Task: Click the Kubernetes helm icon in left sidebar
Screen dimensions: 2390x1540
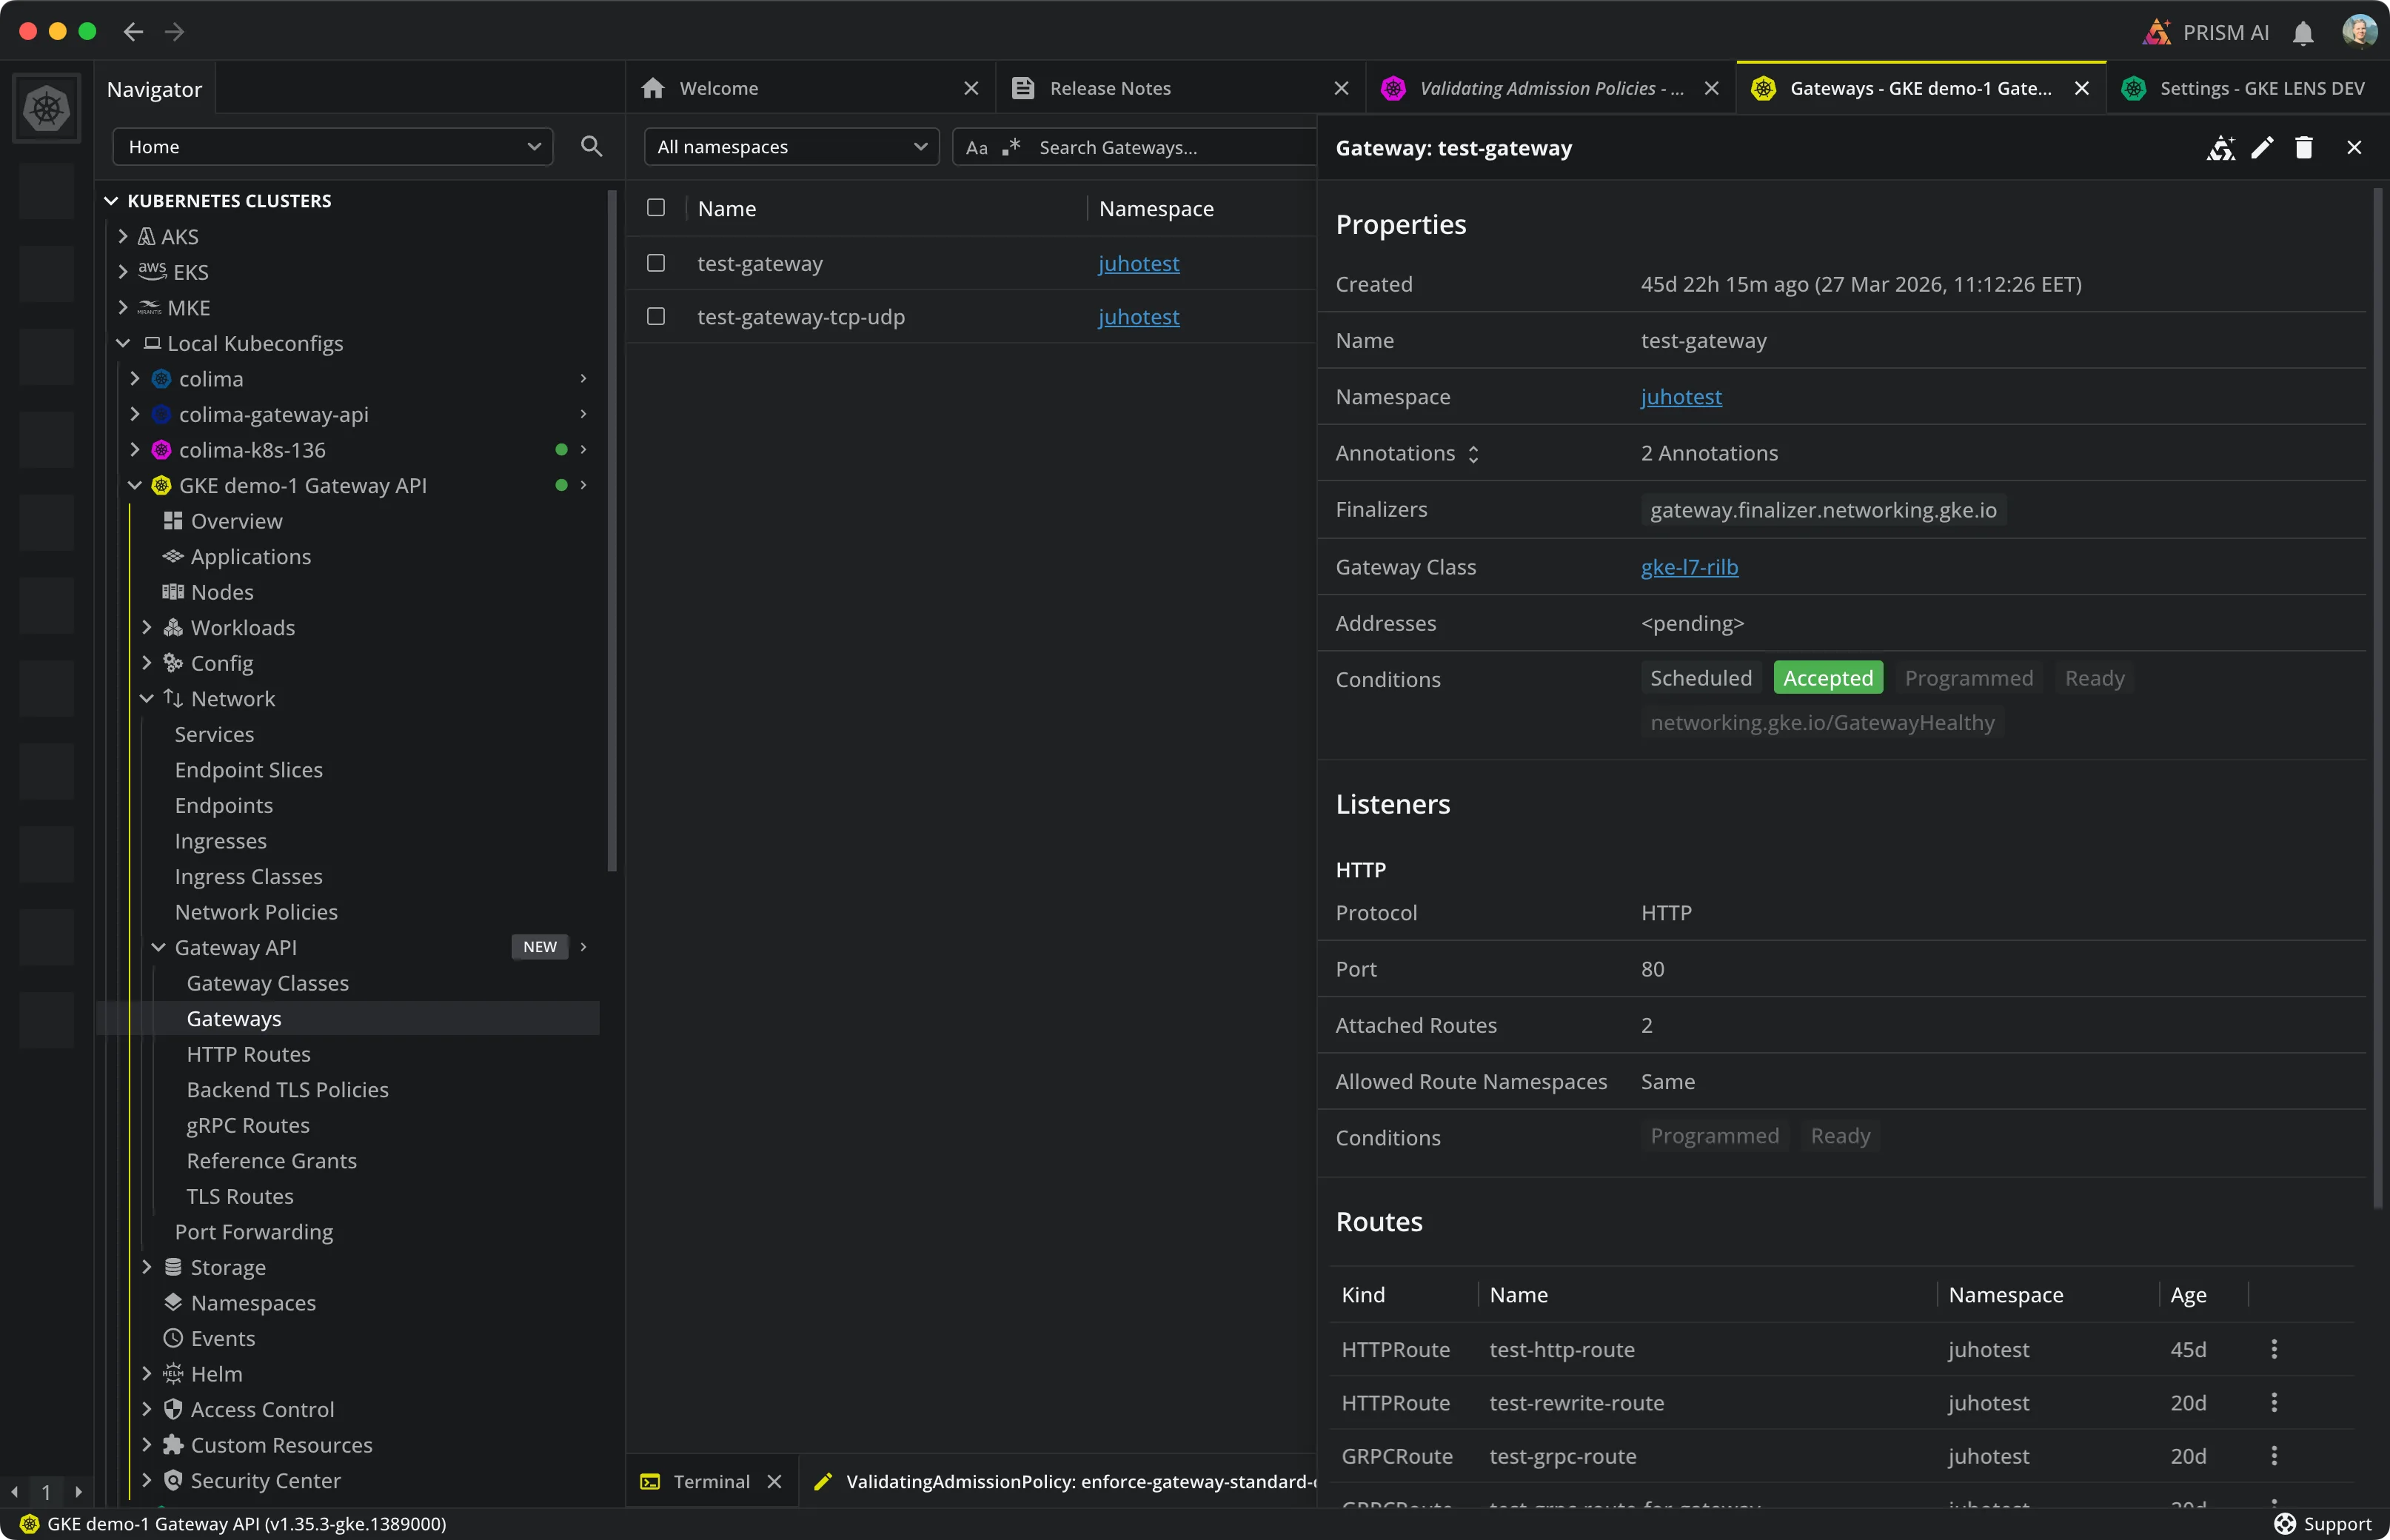Action: 47,108
